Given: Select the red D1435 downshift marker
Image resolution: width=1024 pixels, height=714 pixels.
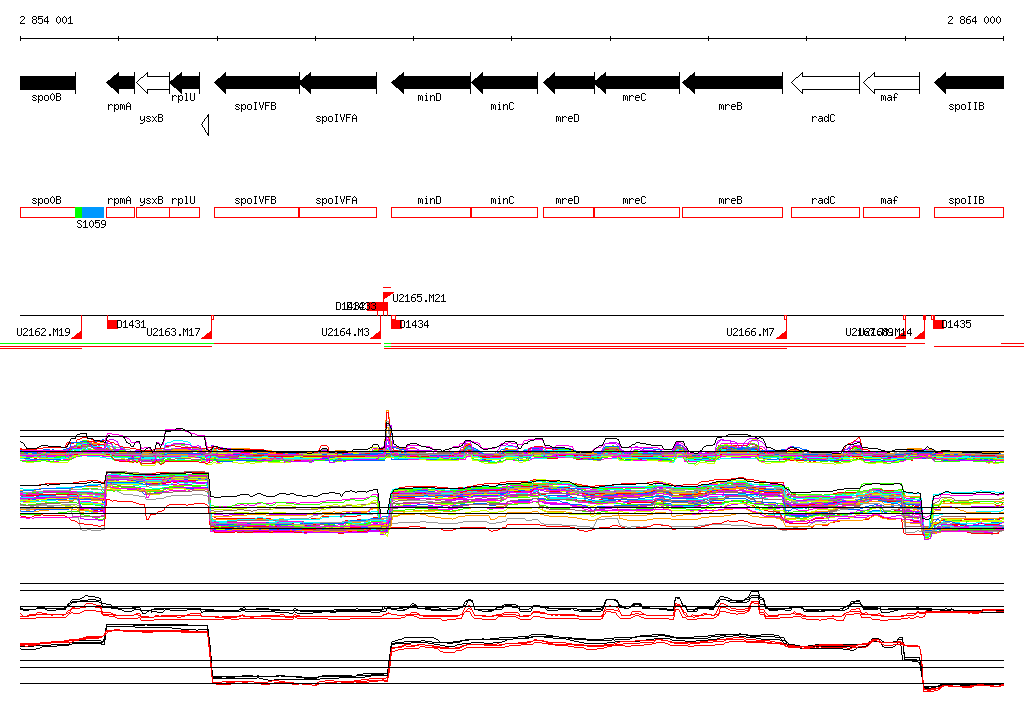Looking at the screenshot, I should coord(938,324).
